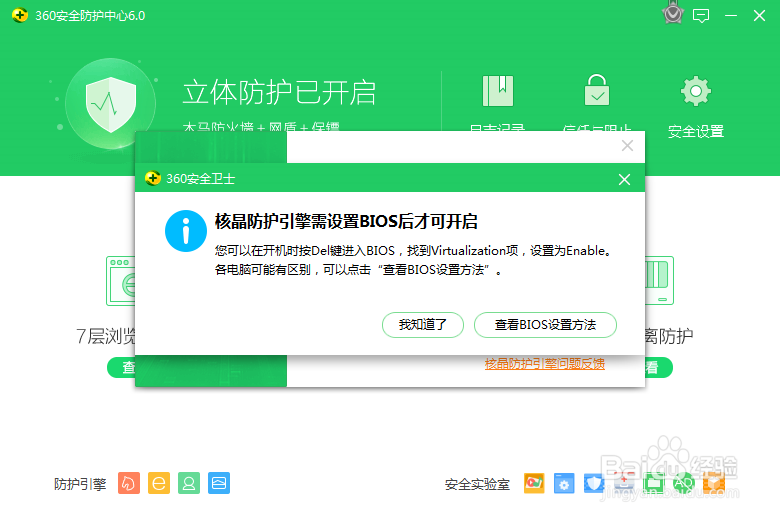Click the shield protection status icon
The image size is (783, 519).
(x=111, y=104)
